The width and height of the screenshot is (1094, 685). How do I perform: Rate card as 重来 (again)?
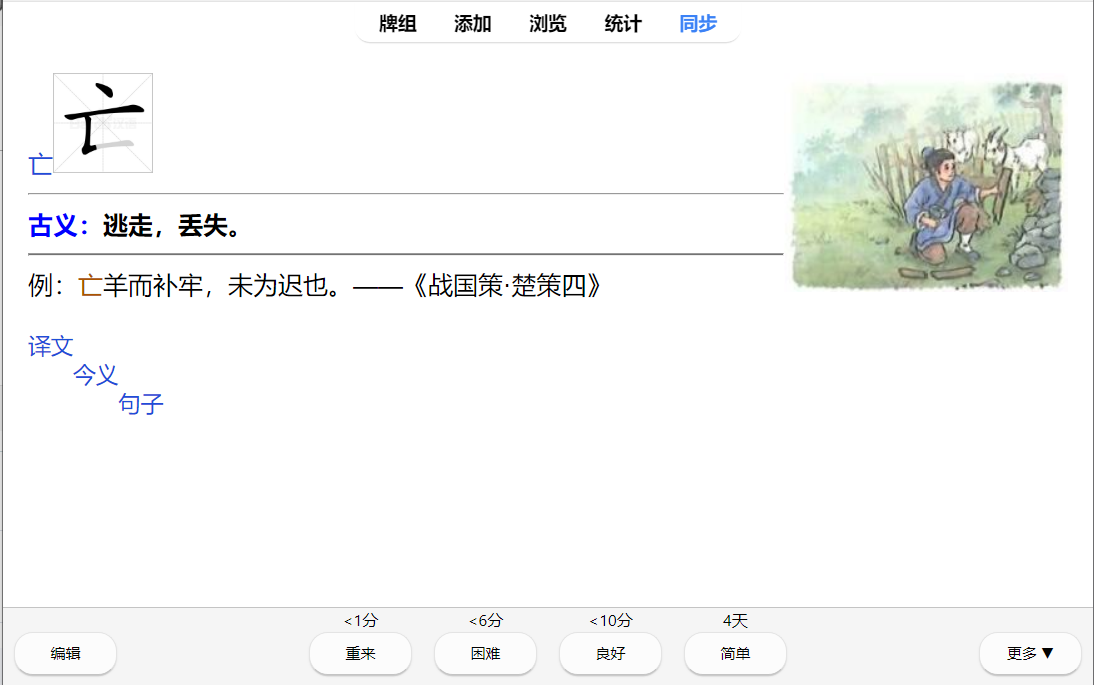point(361,654)
